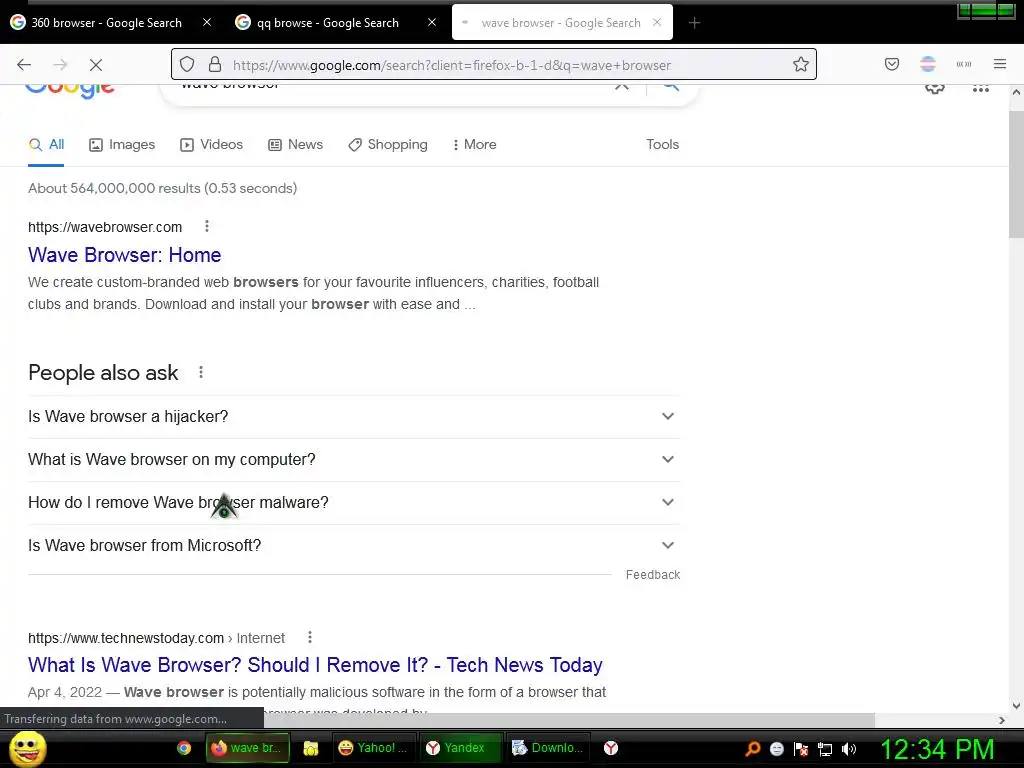Click the round face tray icon
1024x768 pixels.
pyautogui.click(x=776, y=749)
